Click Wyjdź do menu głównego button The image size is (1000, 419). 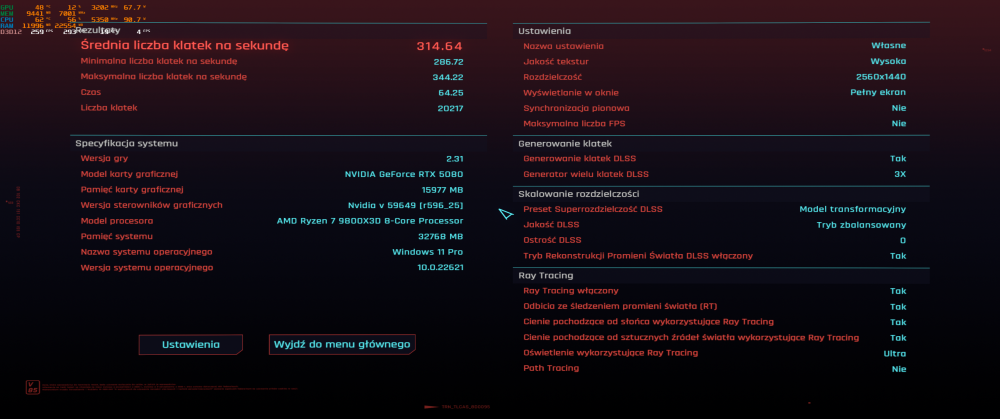(x=342, y=344)
